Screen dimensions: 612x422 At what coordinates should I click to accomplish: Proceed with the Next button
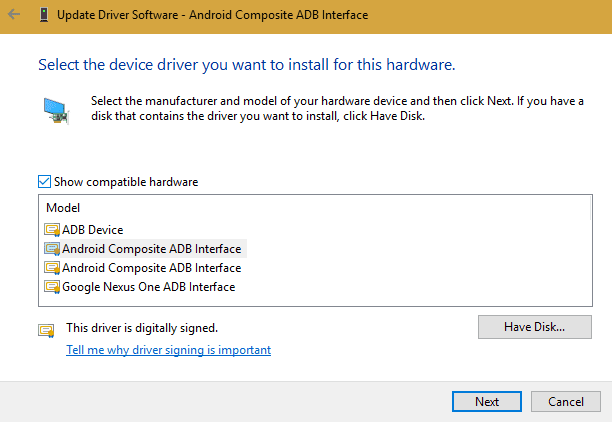point(487,401)
